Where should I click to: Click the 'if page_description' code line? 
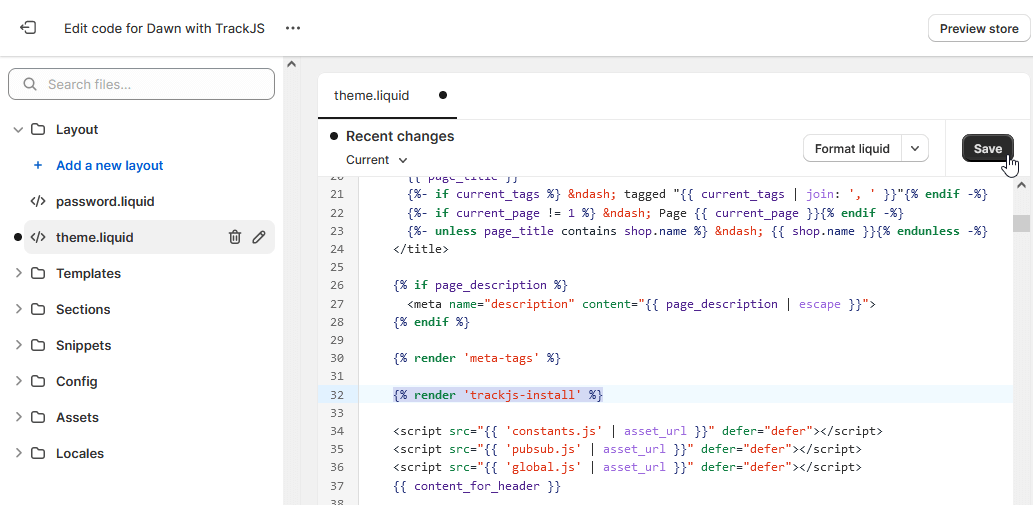click(480, 286)
